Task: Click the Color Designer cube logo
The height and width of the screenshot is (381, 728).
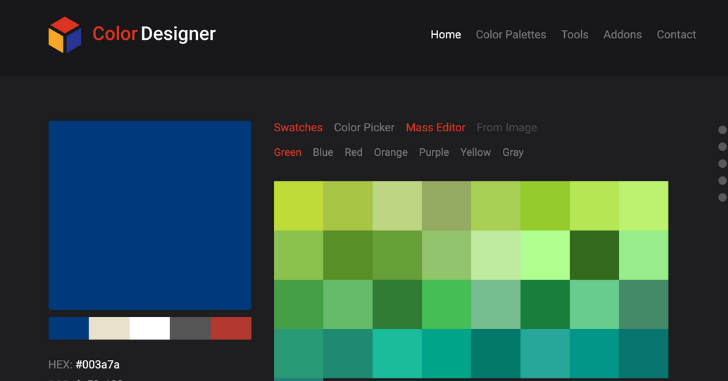Action: click(65, 35)
